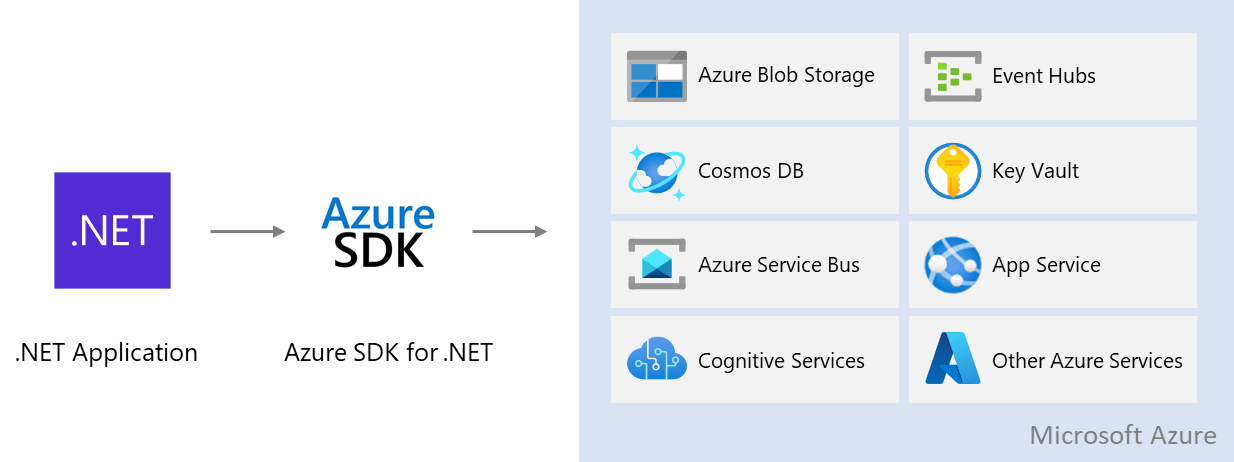
Task: Click the .NET Application caption
Action: pos(106,353)
